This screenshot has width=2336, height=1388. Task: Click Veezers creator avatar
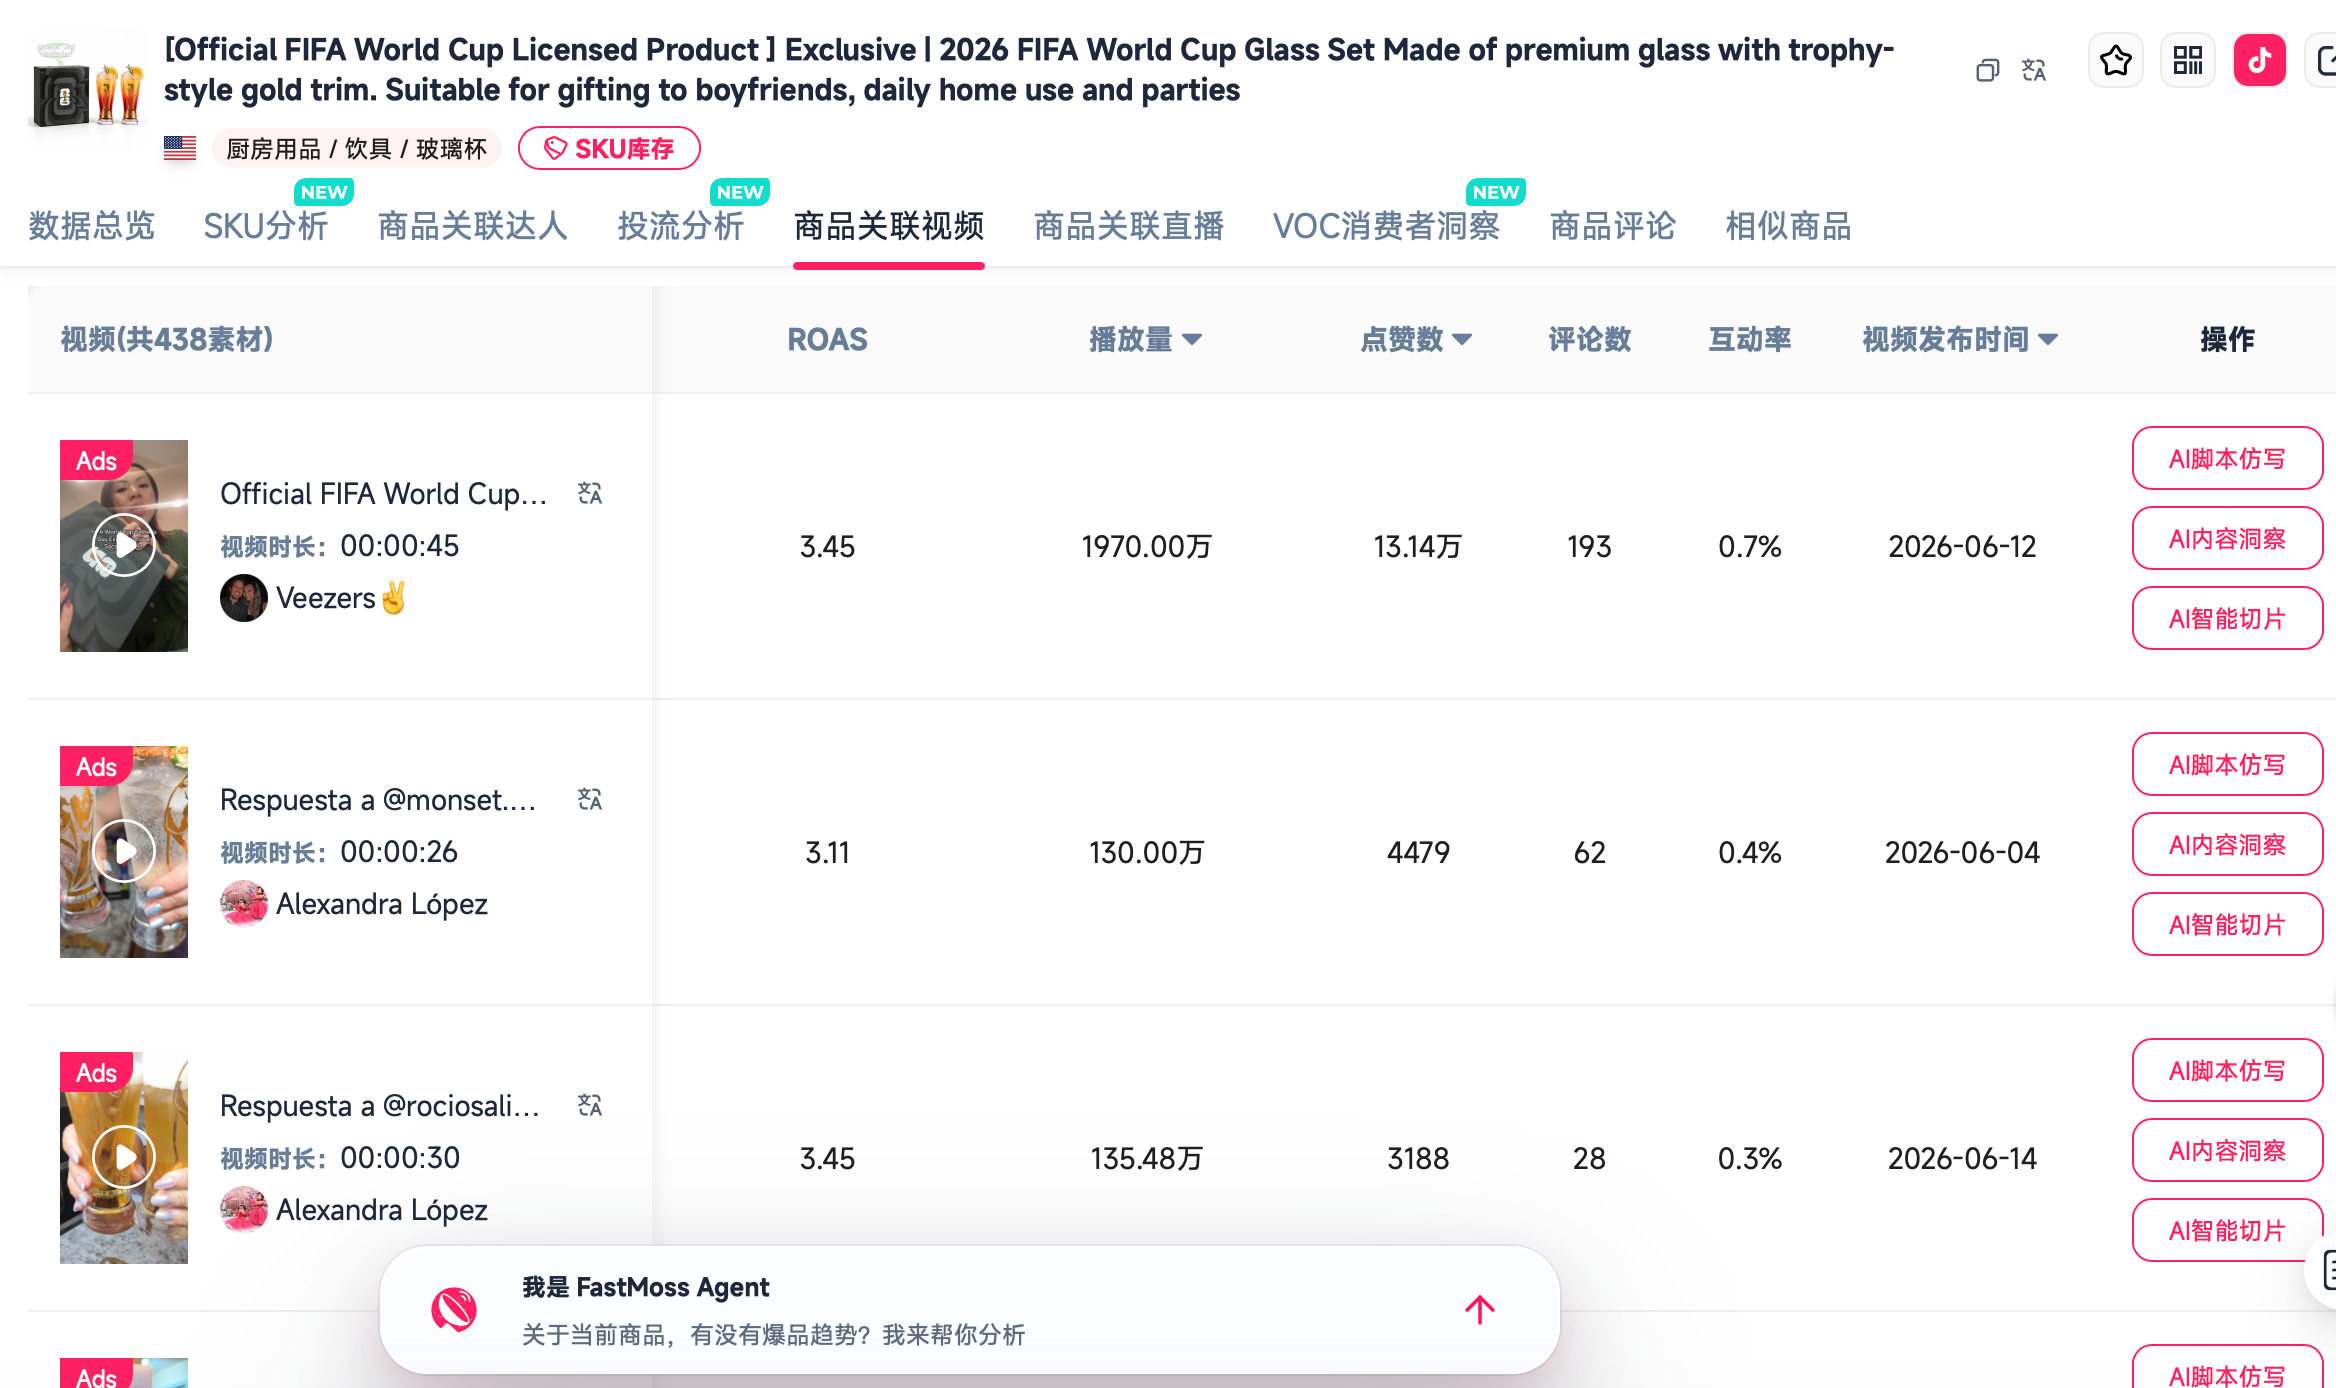coord(243,598)
